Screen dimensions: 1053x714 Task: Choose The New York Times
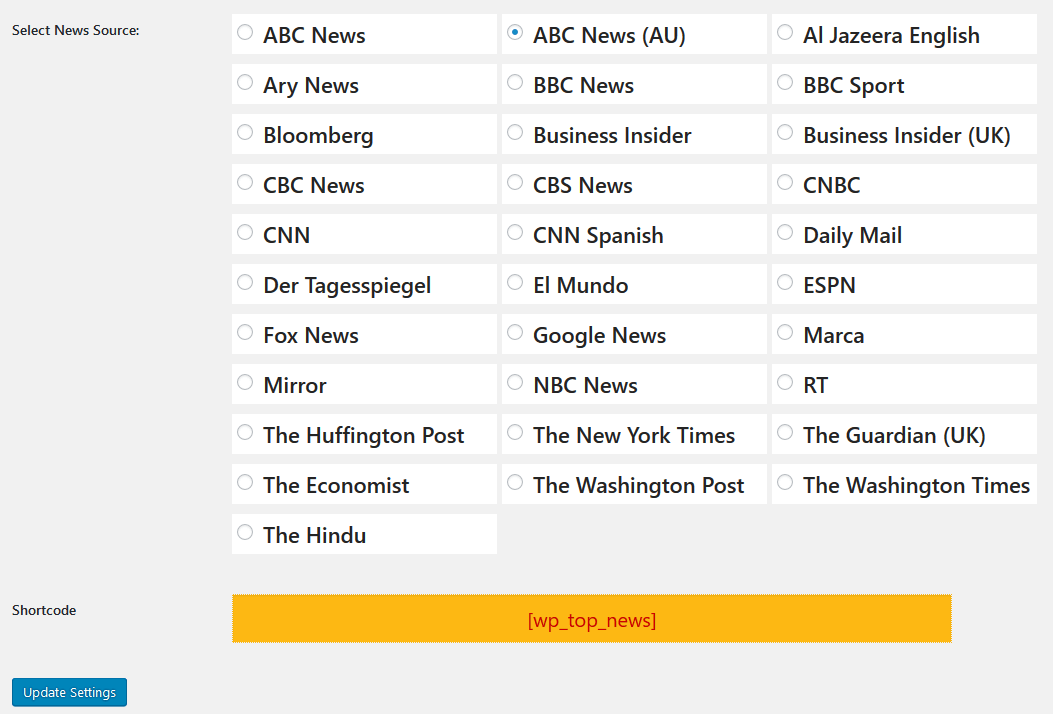point(515,433)
